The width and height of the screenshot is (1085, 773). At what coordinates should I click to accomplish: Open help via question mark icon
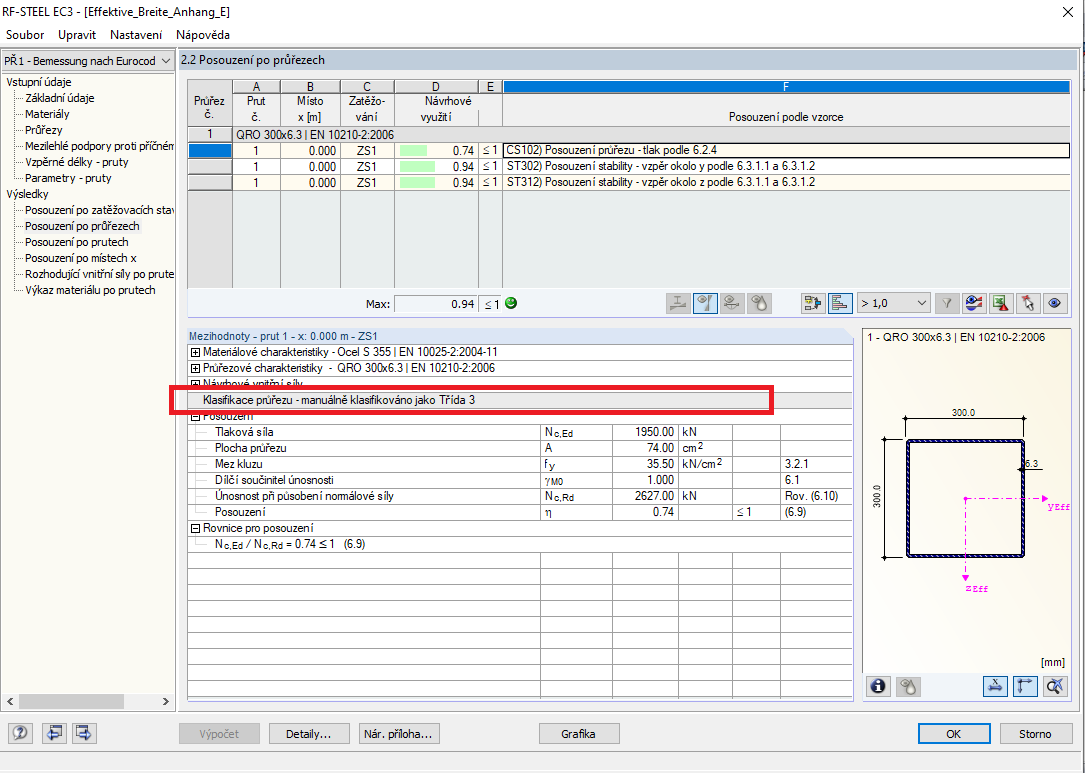(x=20, y=733)
